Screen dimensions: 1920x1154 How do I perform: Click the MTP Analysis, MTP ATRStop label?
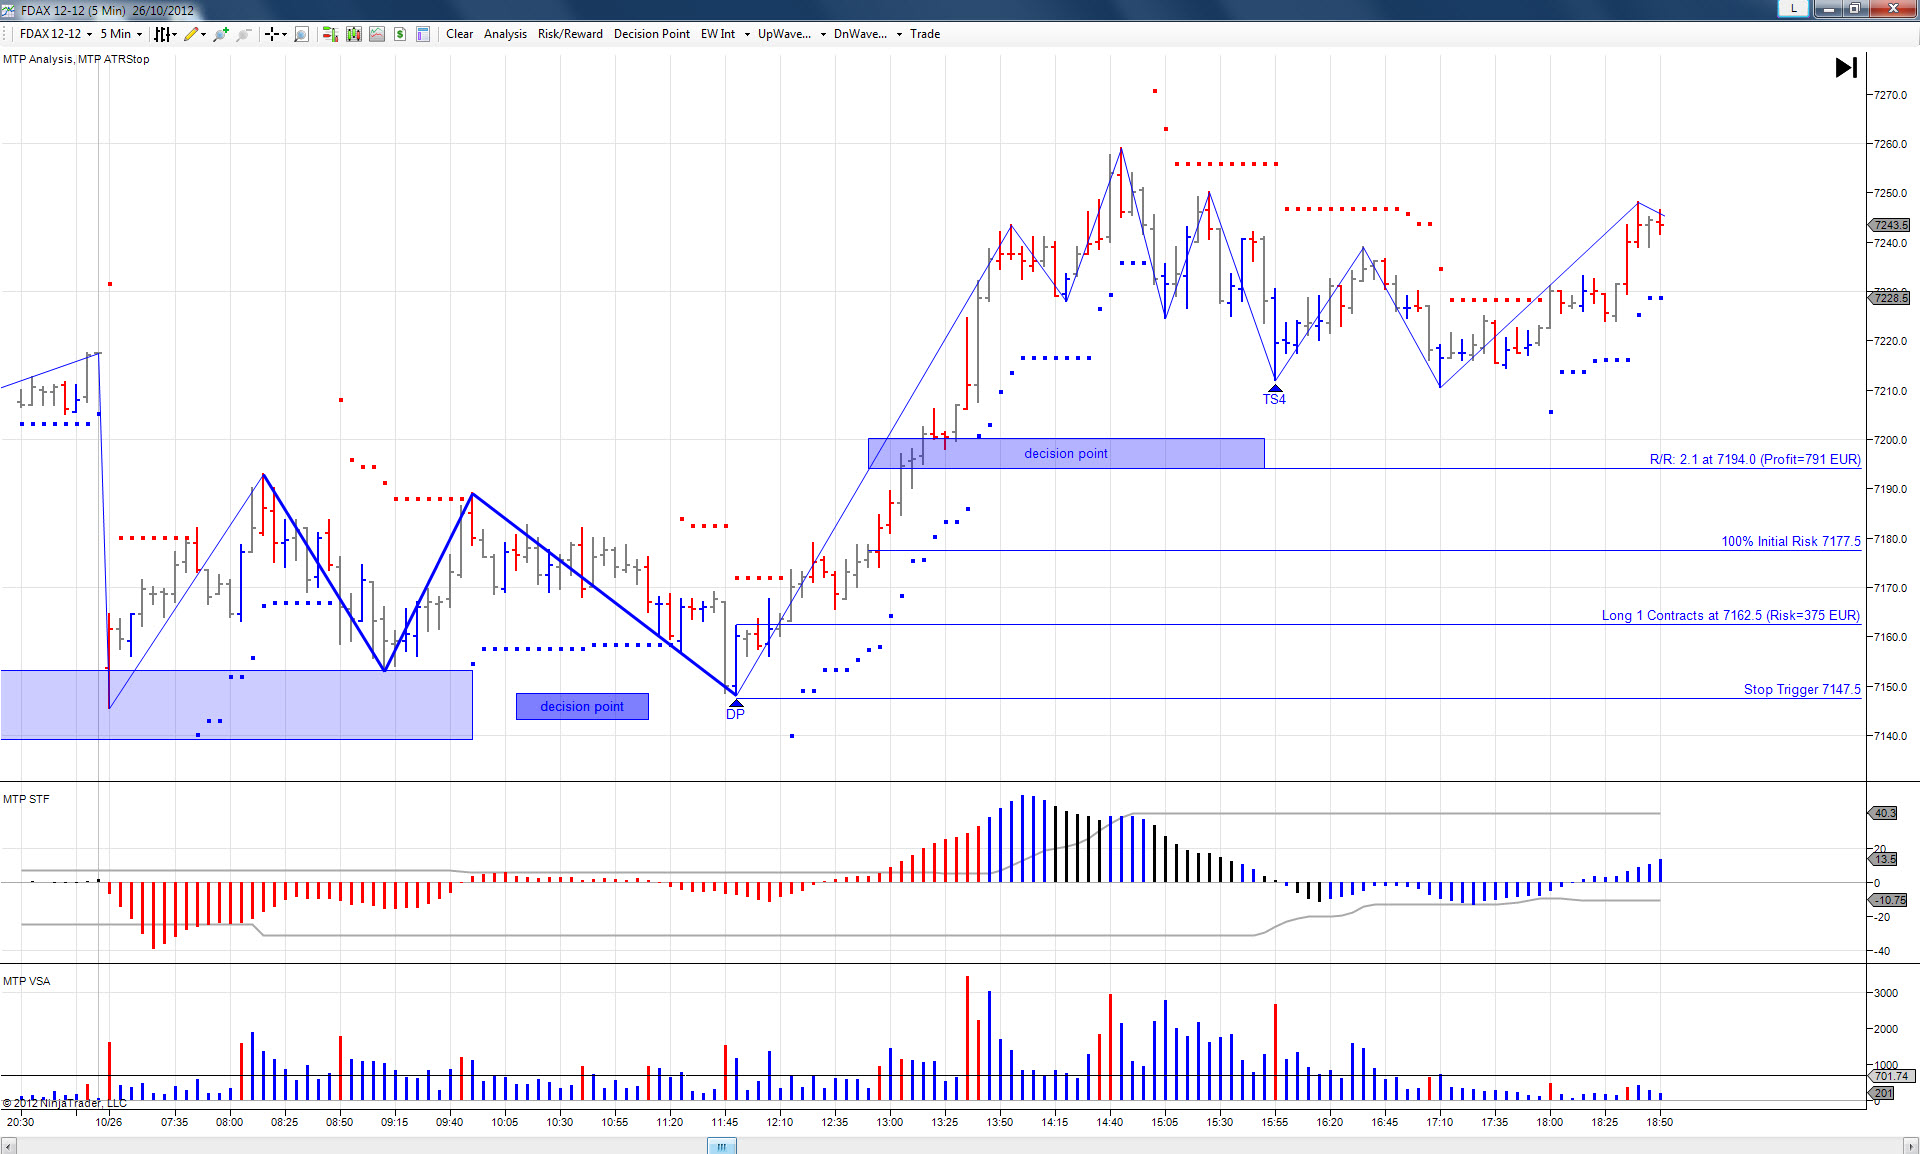[x=76, y=59]
